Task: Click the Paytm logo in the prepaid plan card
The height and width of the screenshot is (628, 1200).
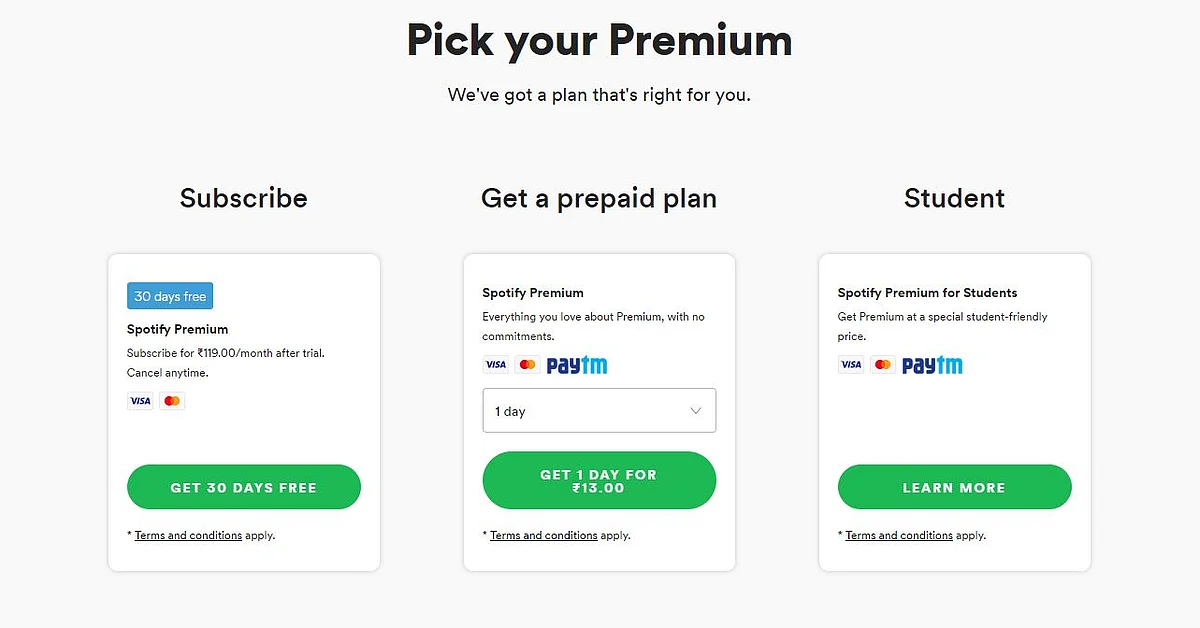Action: coord(577,365)
